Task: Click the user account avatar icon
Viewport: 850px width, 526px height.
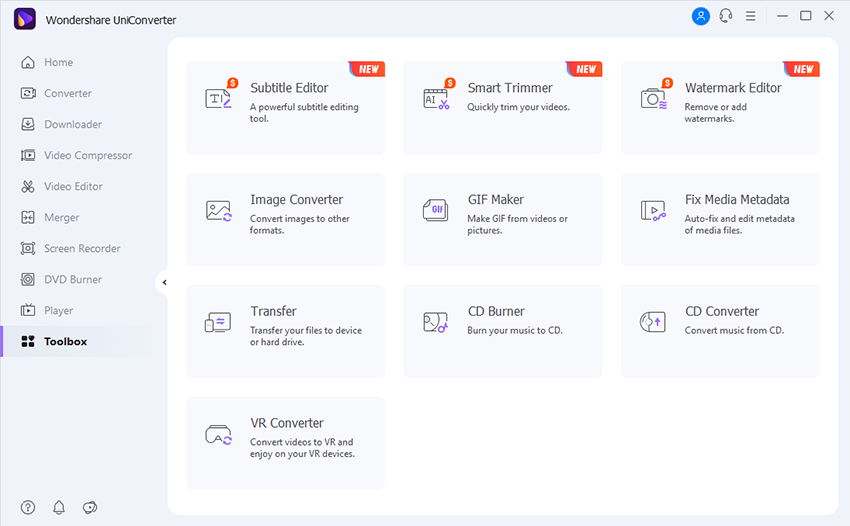Action: [x=700, y=16]
